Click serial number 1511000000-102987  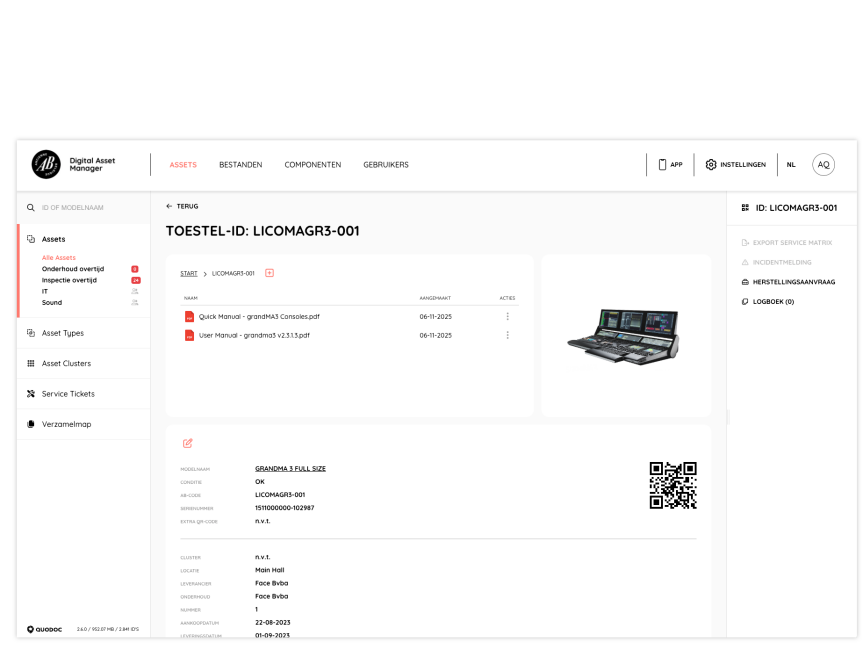click(x=285, y=508)
